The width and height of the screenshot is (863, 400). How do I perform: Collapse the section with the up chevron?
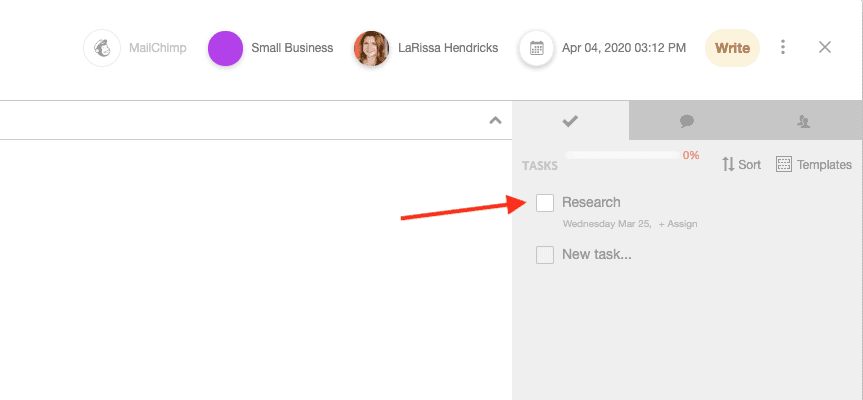495,120
